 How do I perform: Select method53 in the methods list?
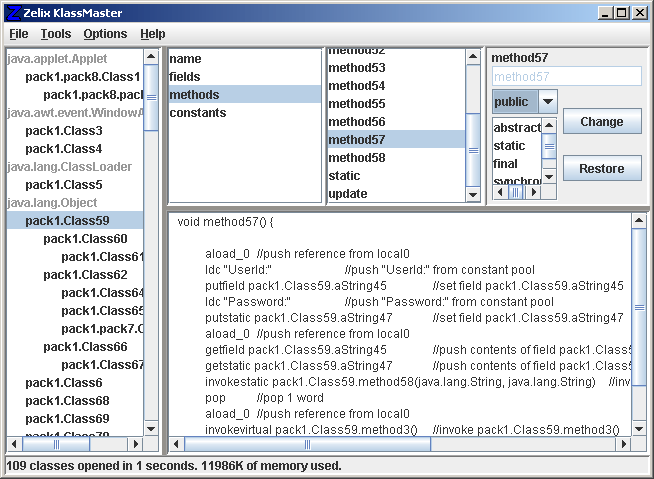(x=396, y=68)
